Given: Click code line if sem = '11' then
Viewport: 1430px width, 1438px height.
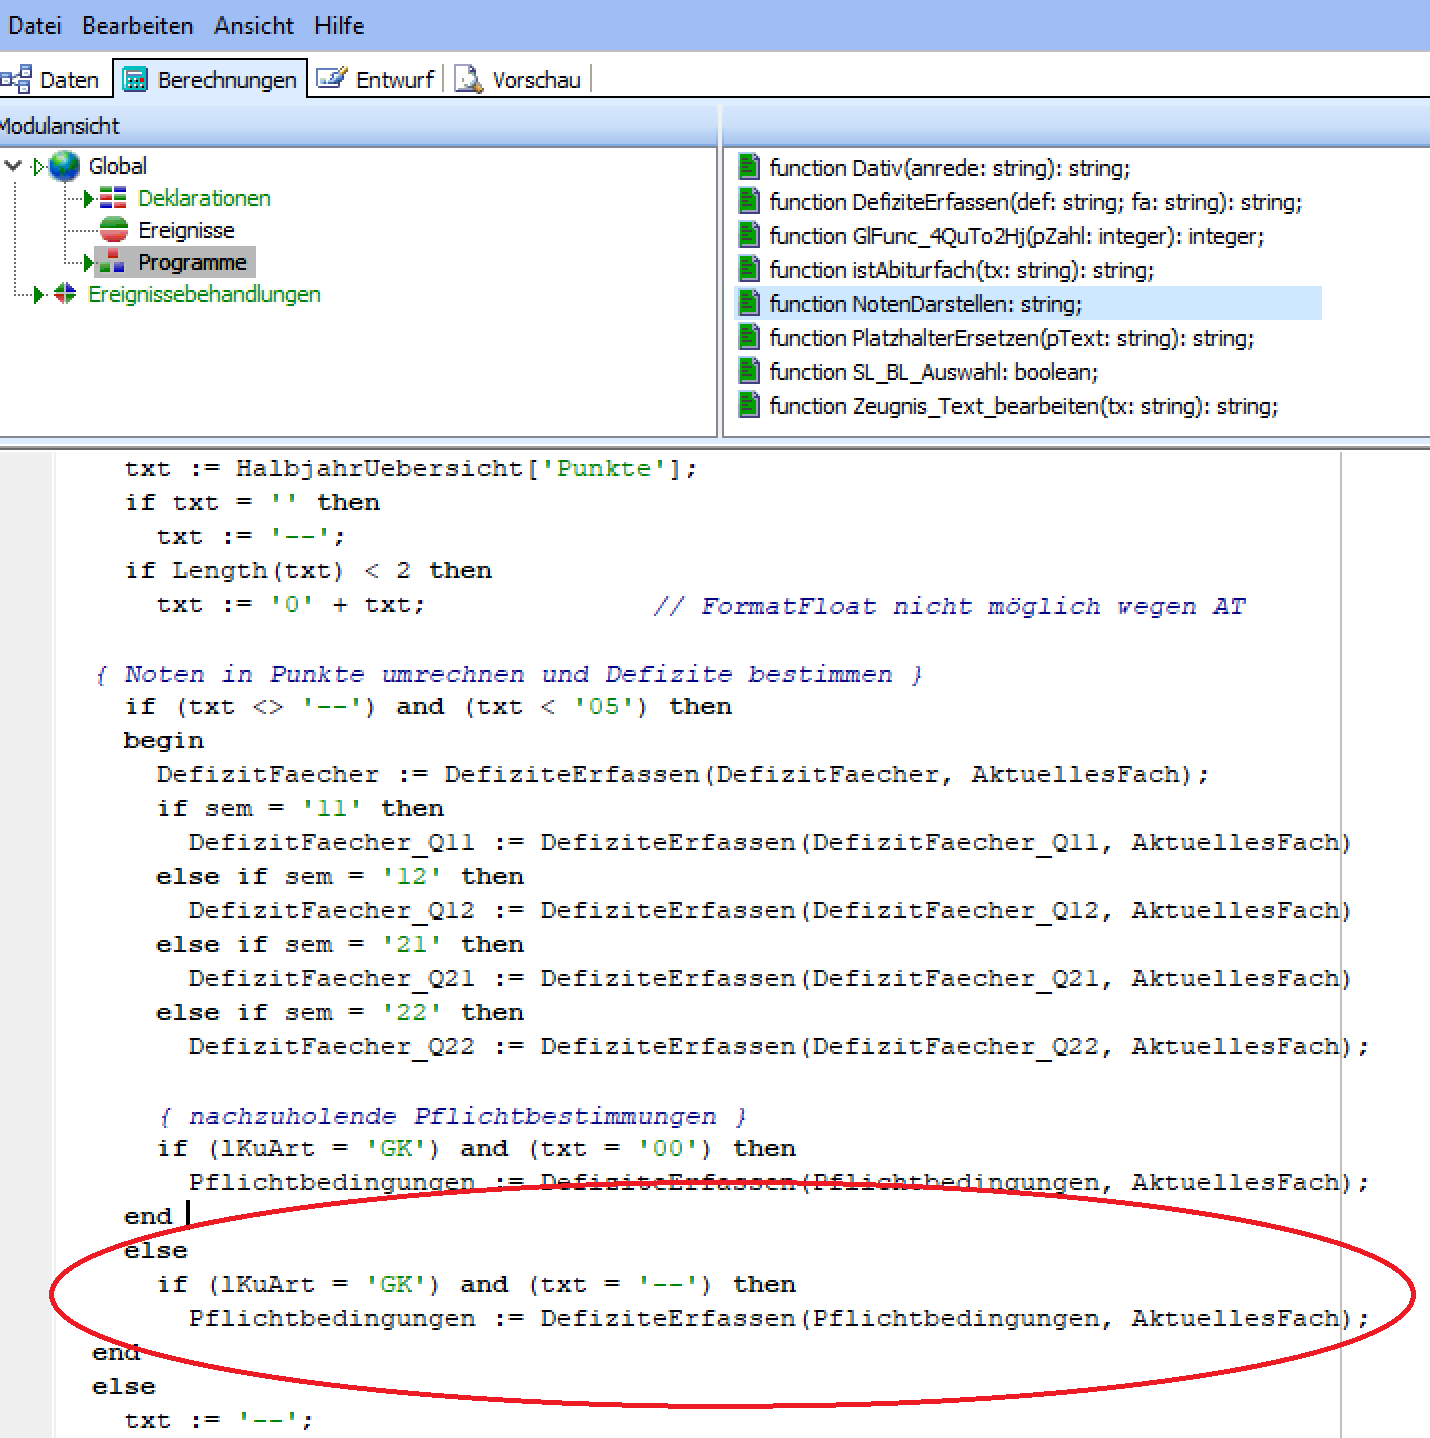Looking at the screenshot, I should point(300,808).
